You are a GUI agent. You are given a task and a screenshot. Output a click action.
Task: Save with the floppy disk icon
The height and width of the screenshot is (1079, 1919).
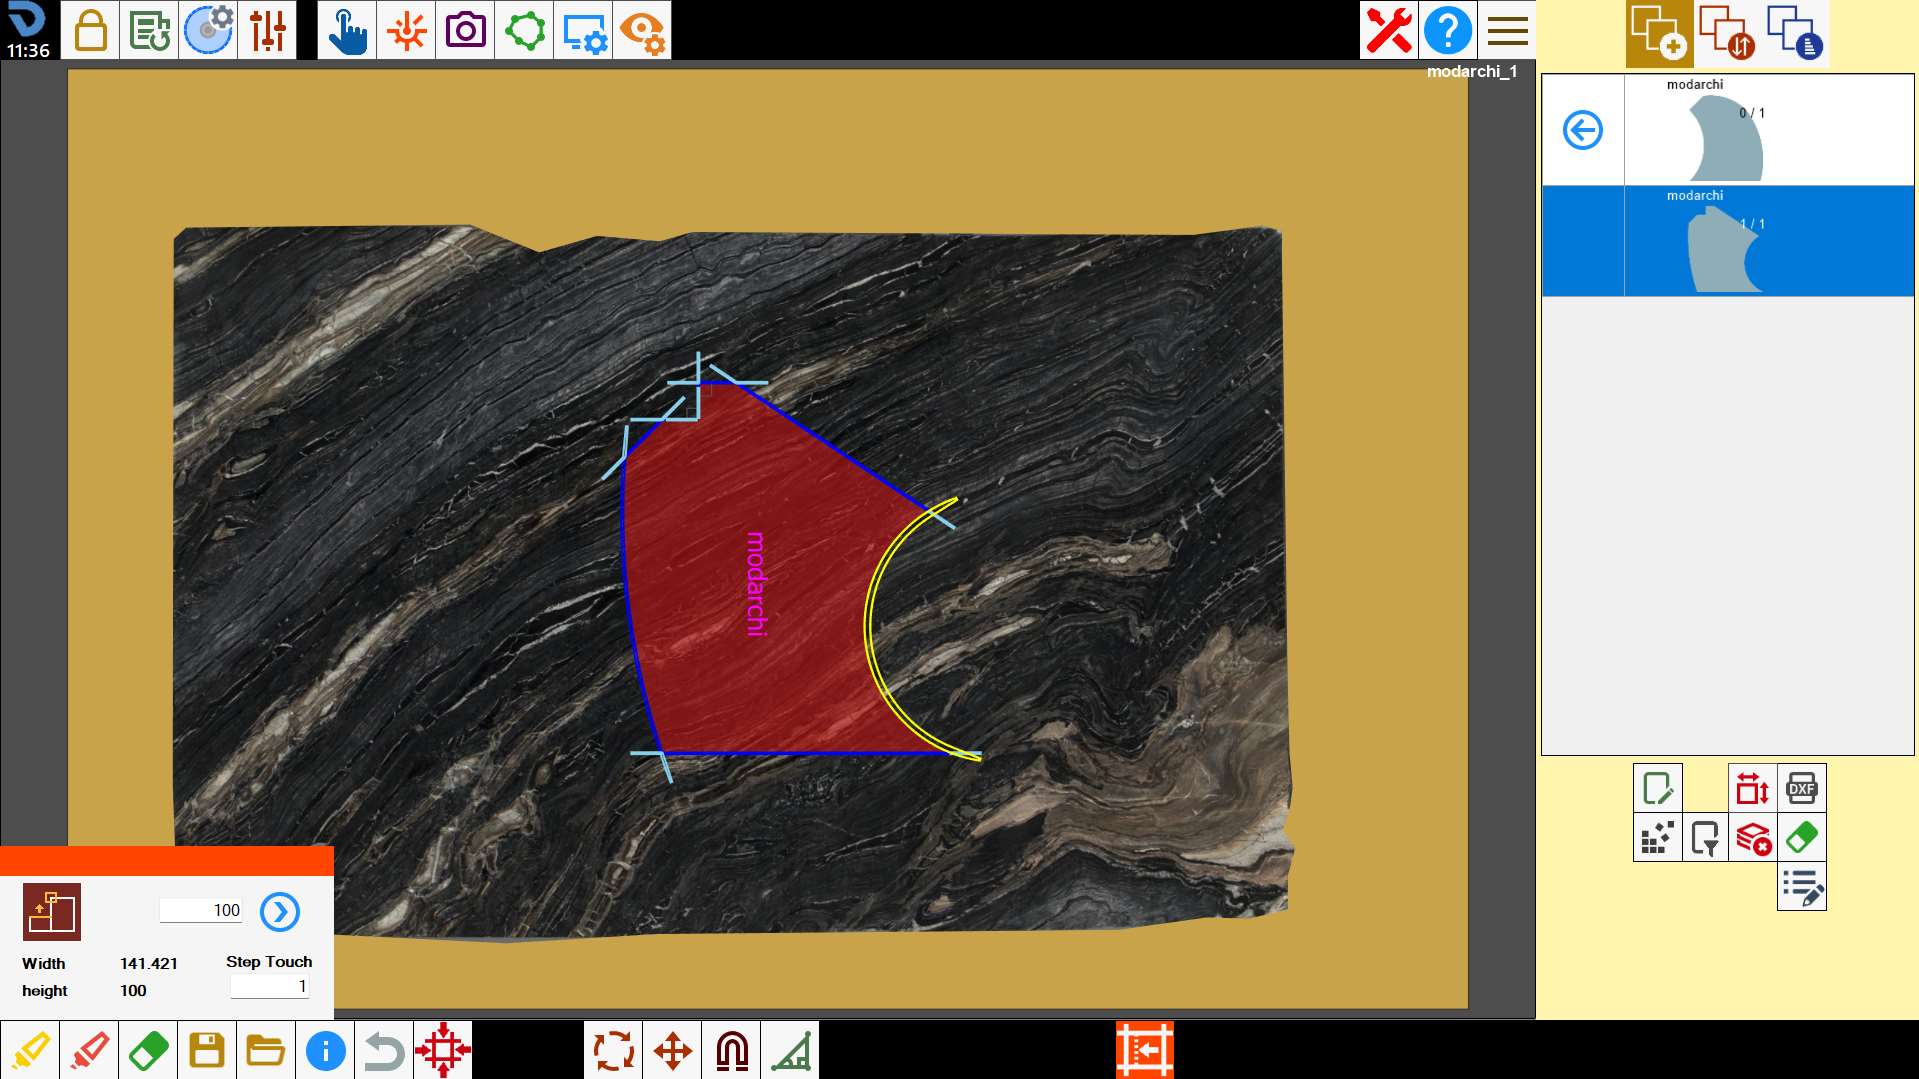(x=207, y=1050)
